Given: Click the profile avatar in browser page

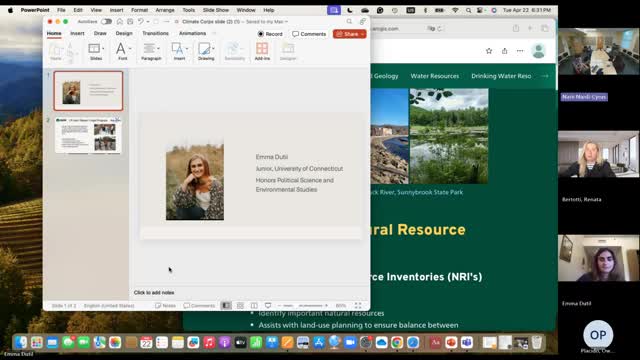Looking at the screenshot, I should (539, 51).
